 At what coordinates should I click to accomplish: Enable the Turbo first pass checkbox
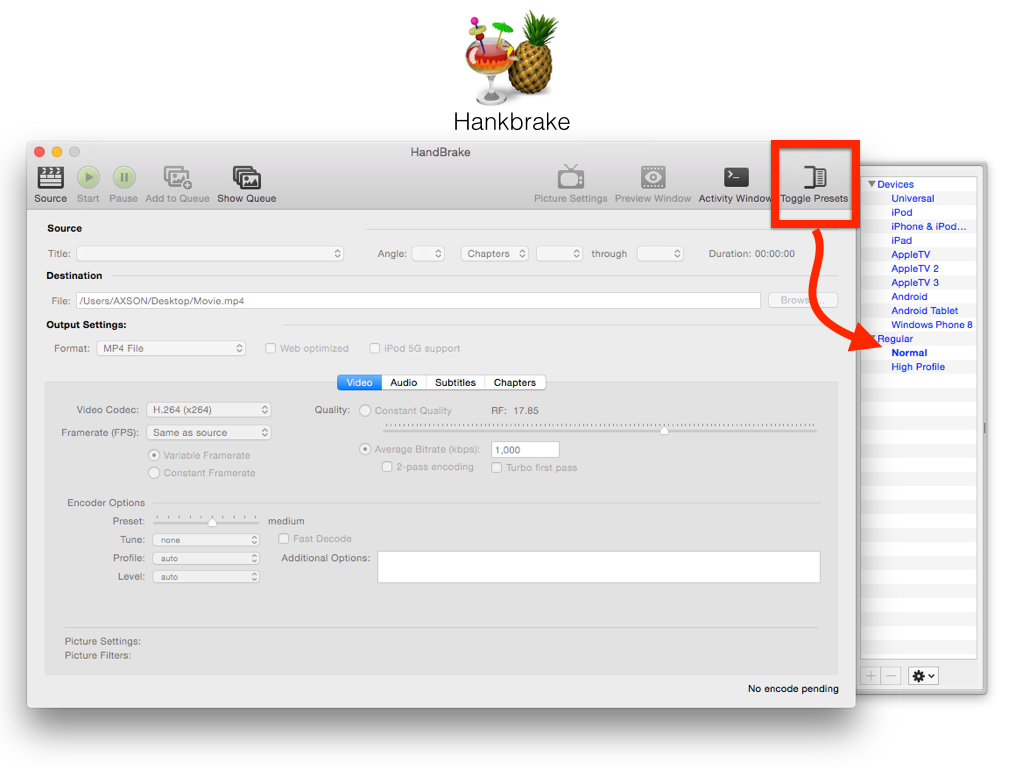[497, 468]
